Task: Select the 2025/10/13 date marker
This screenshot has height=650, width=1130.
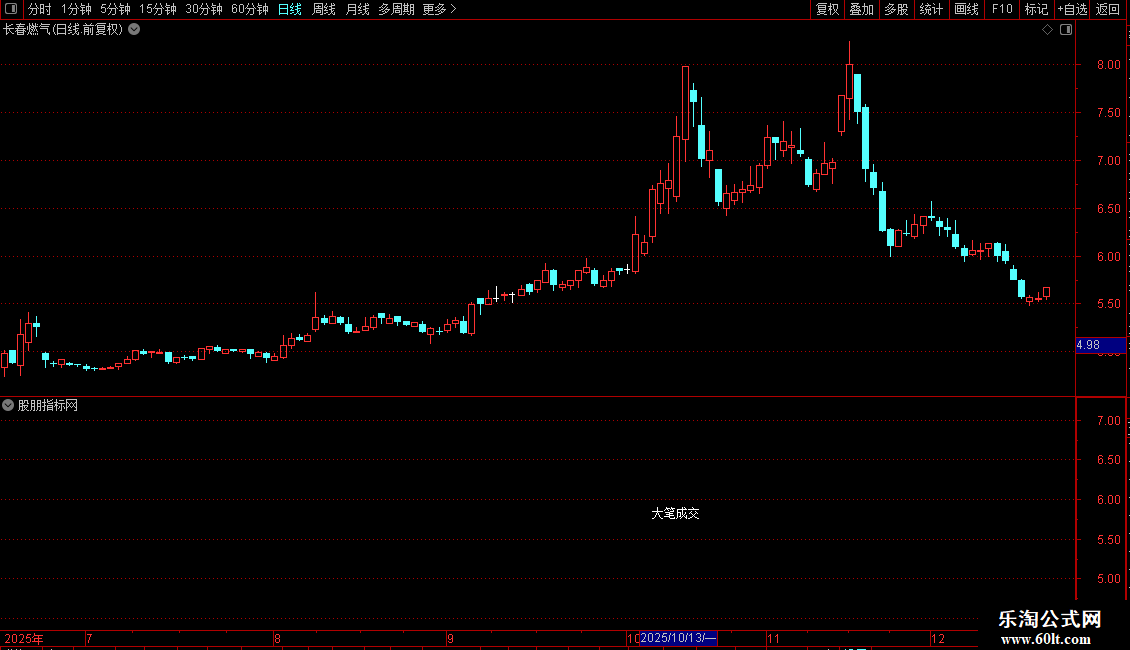Action: 678,638
